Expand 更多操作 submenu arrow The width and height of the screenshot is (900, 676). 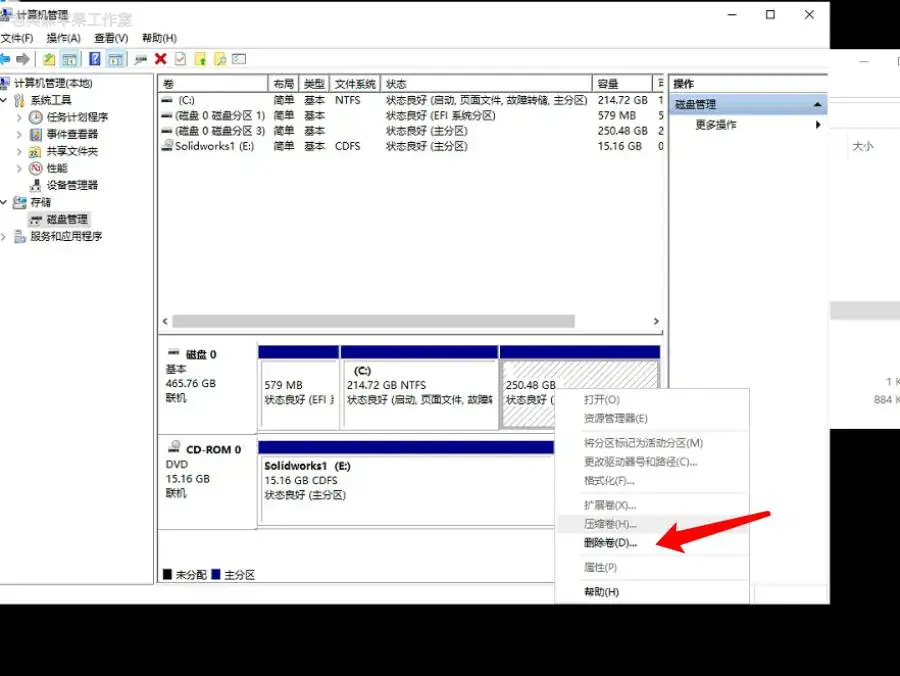pos(818,125)
